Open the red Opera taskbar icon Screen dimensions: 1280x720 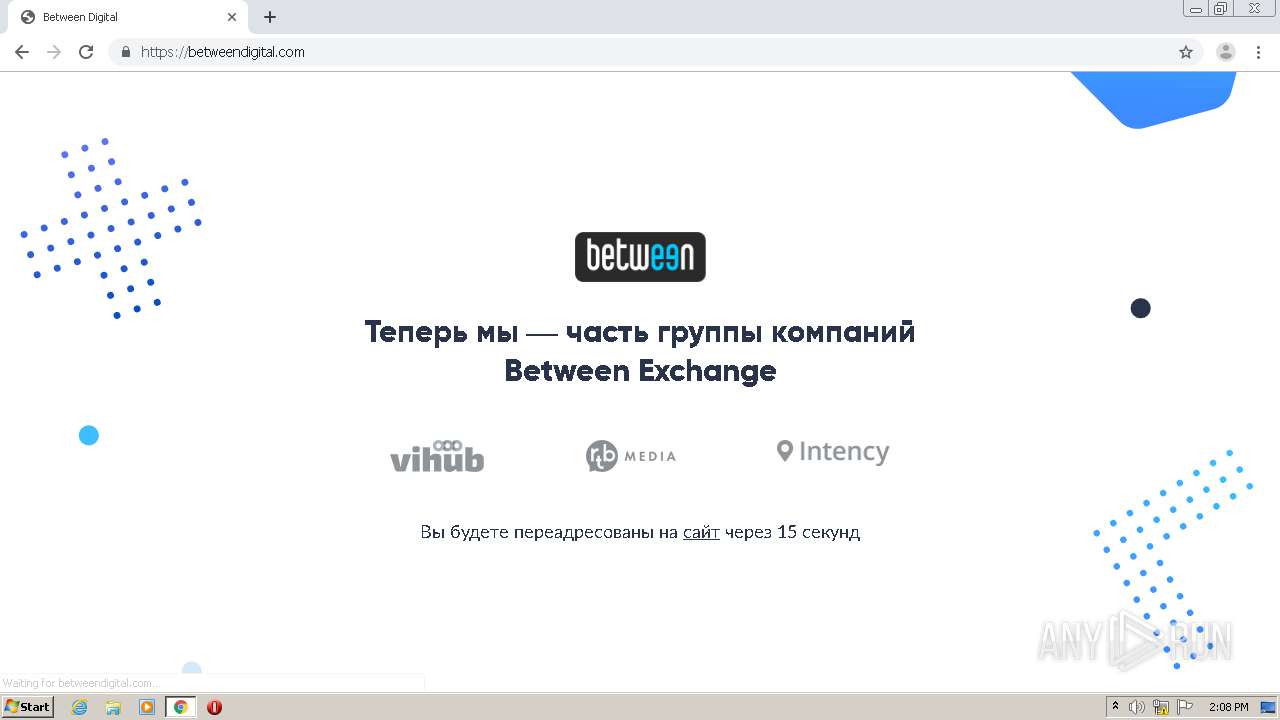pyautogui.click(x=214, y=707)
